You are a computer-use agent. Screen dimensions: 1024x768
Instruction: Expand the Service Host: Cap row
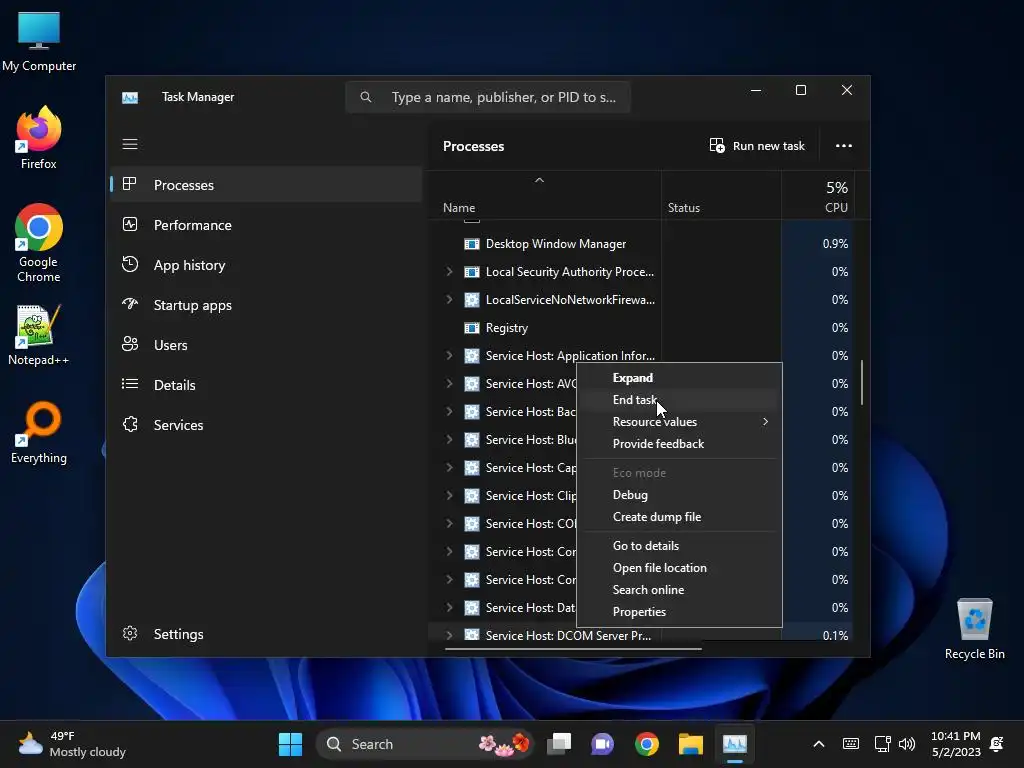449,468
